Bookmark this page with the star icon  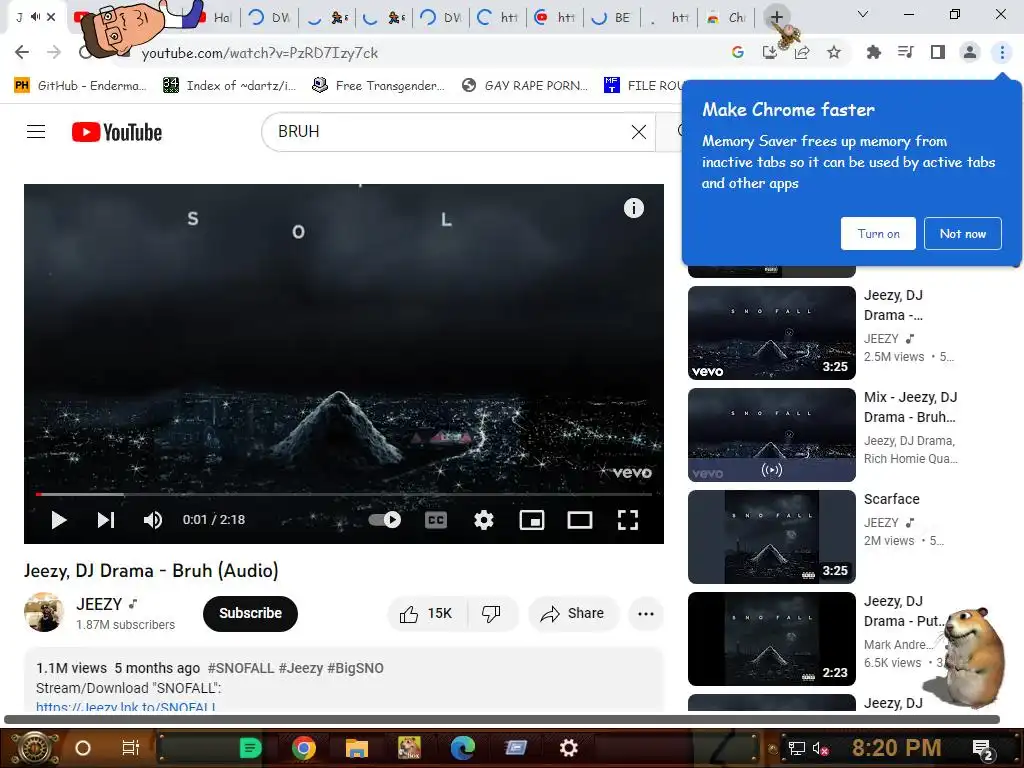(834, 52)
